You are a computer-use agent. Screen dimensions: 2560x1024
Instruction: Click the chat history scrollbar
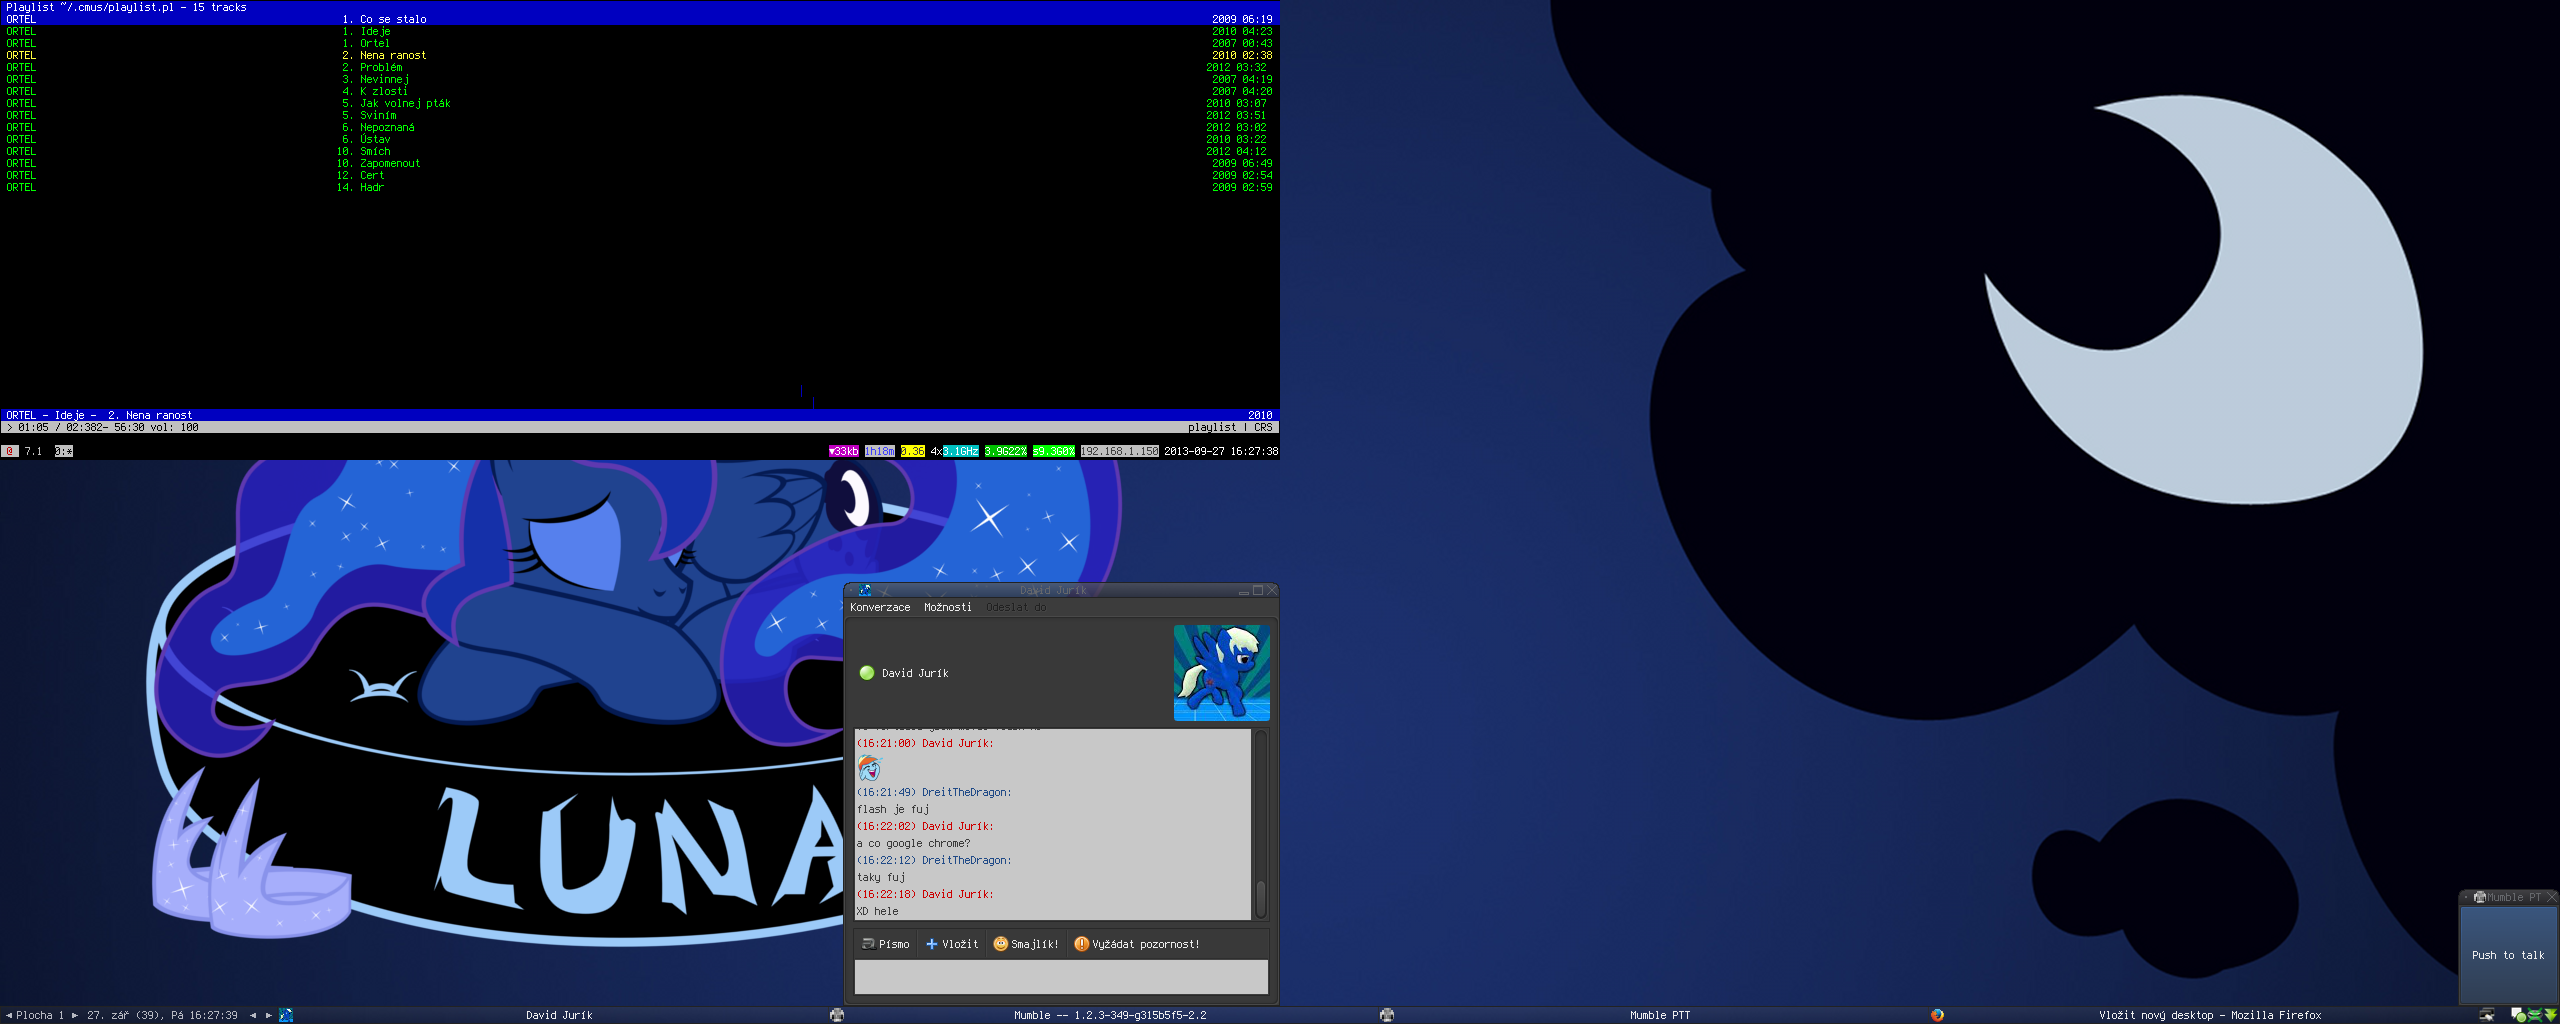pos(1261,824)
